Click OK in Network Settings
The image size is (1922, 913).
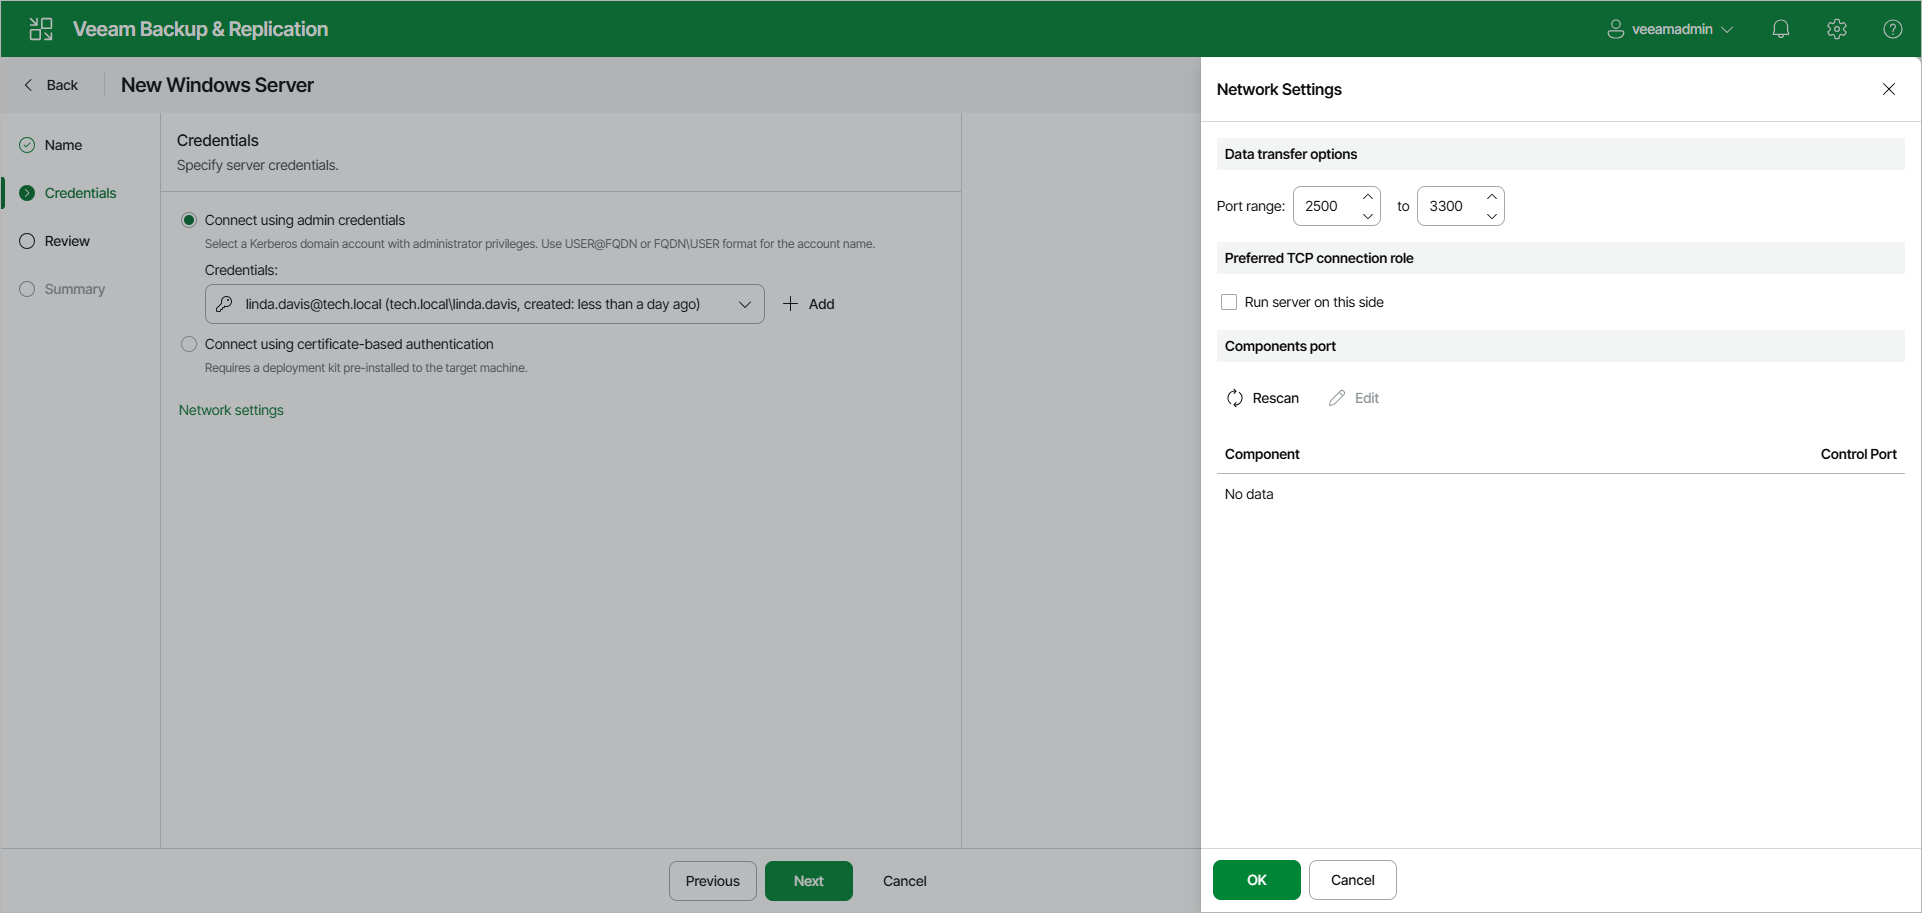1257,880
